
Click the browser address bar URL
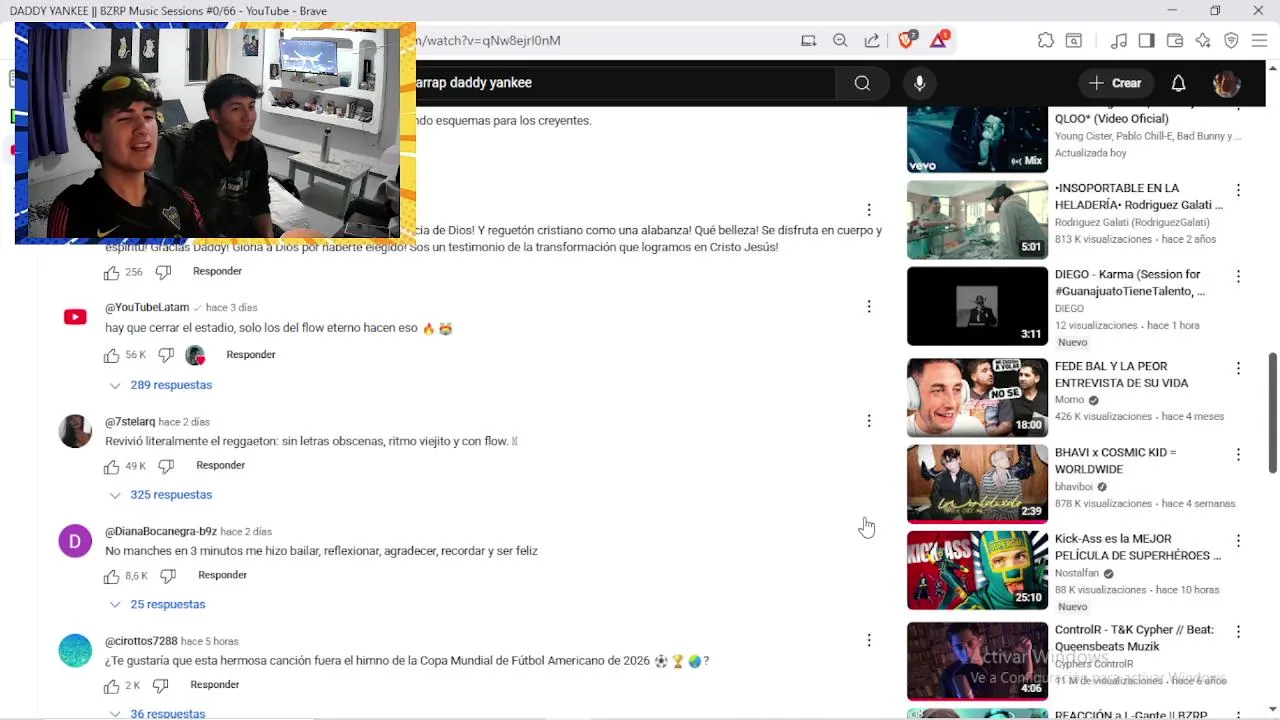click(x=490, y=41)
